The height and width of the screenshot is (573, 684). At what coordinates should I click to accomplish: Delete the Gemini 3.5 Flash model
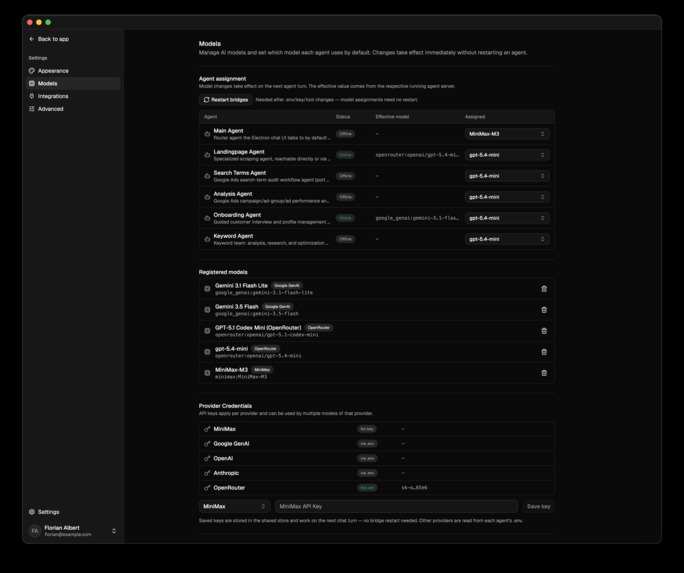point(544,310)
